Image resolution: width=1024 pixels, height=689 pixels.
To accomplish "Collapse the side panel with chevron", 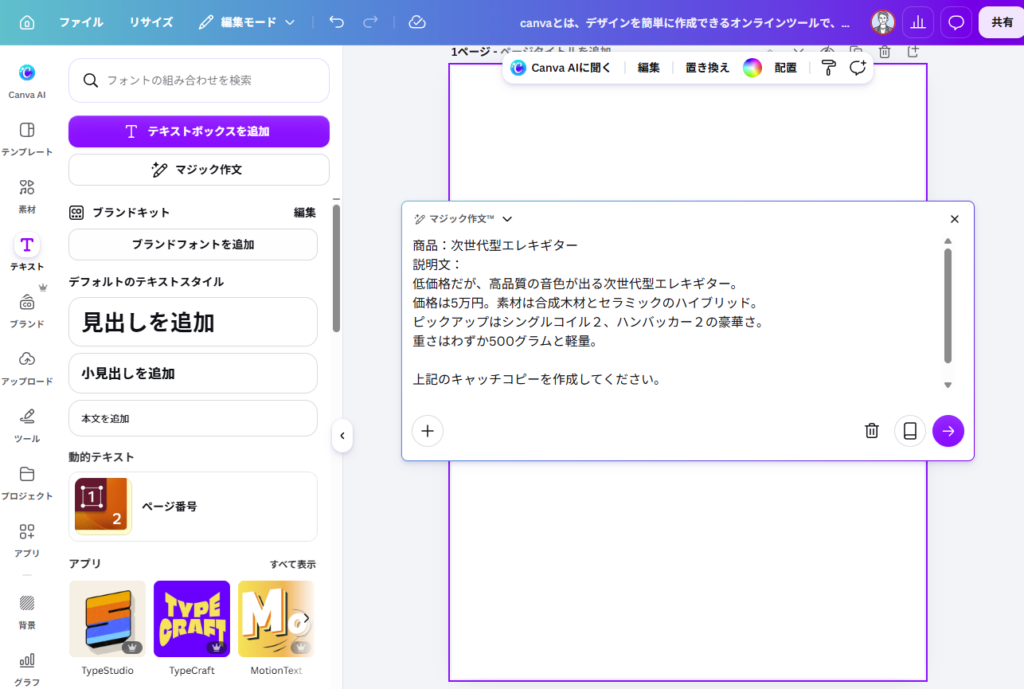I will tap(342, 436).
